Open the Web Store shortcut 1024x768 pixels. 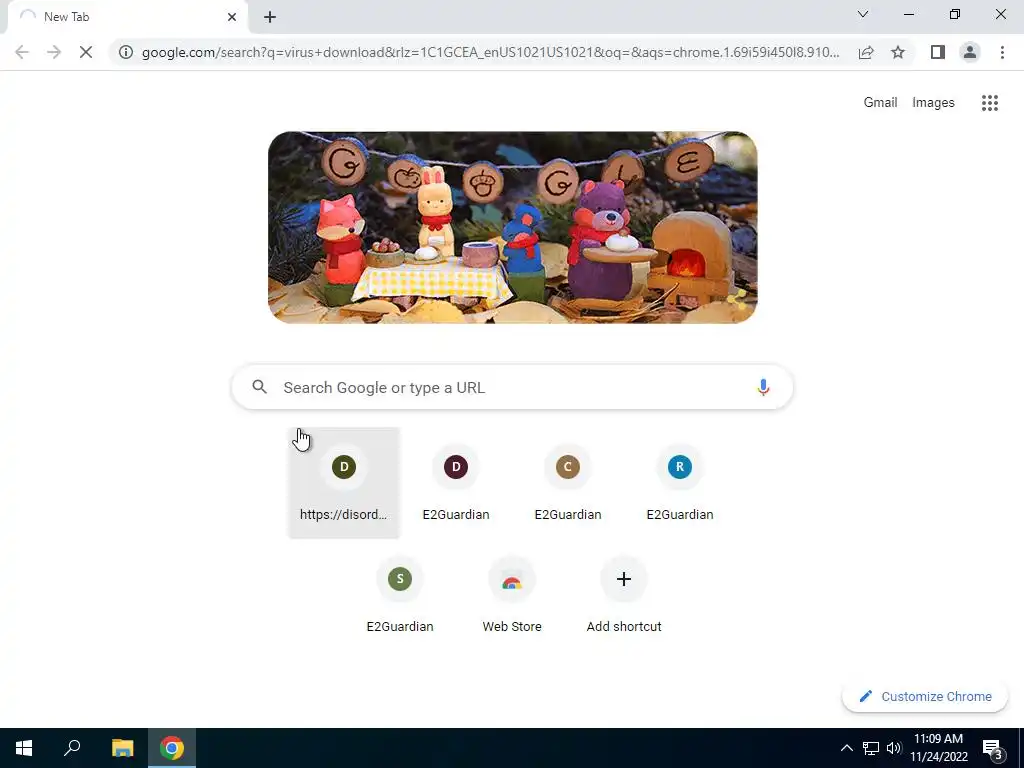511,595
